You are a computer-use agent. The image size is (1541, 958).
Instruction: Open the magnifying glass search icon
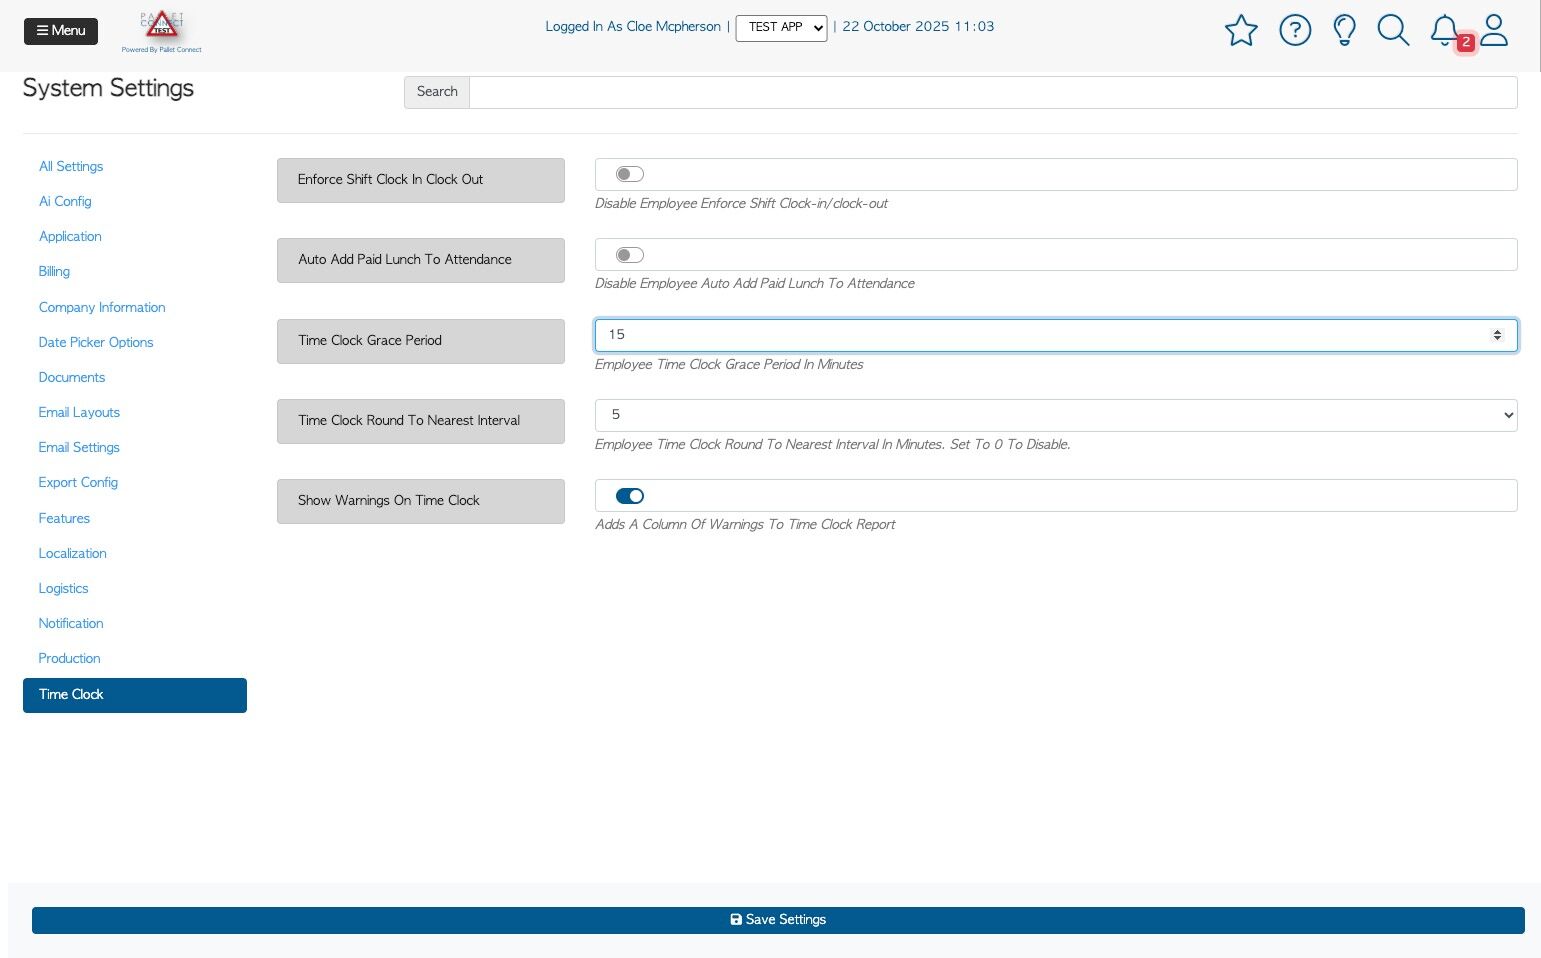(1393, 30)
